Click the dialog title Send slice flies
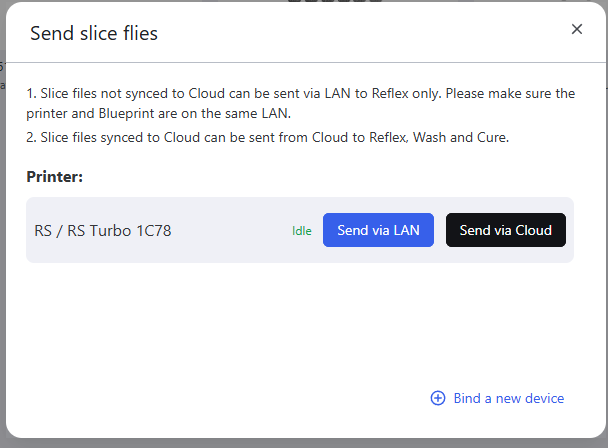Image resolution: width=608 pixels, height=448 pixels. pos(94,34)
